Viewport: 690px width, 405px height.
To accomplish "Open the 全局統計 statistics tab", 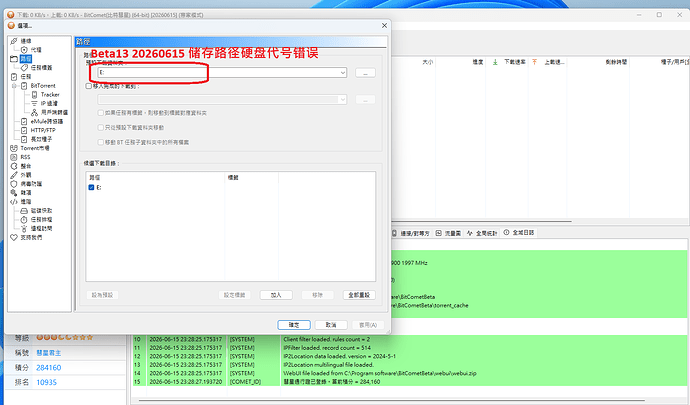I will tap(482, 233).
